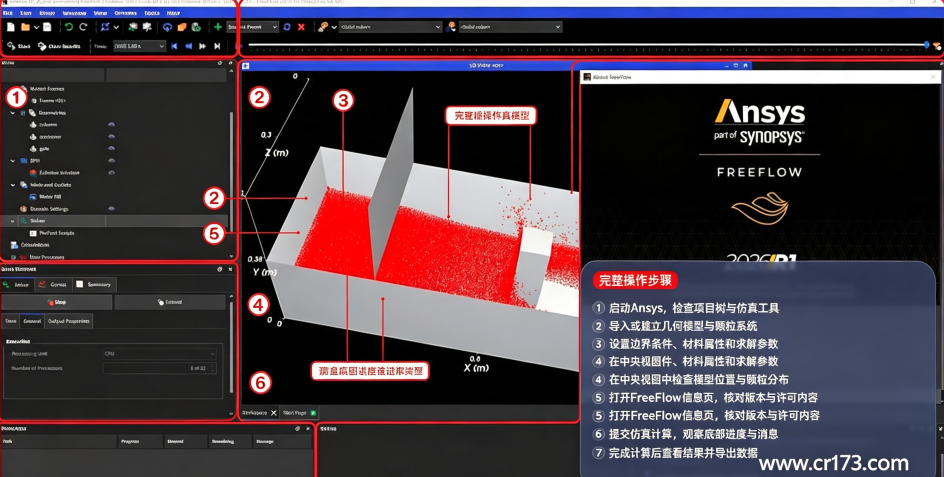This screenshot has width=944, height=477.
Task: Open the first Solid color dropdown
Action: point(390,27)
